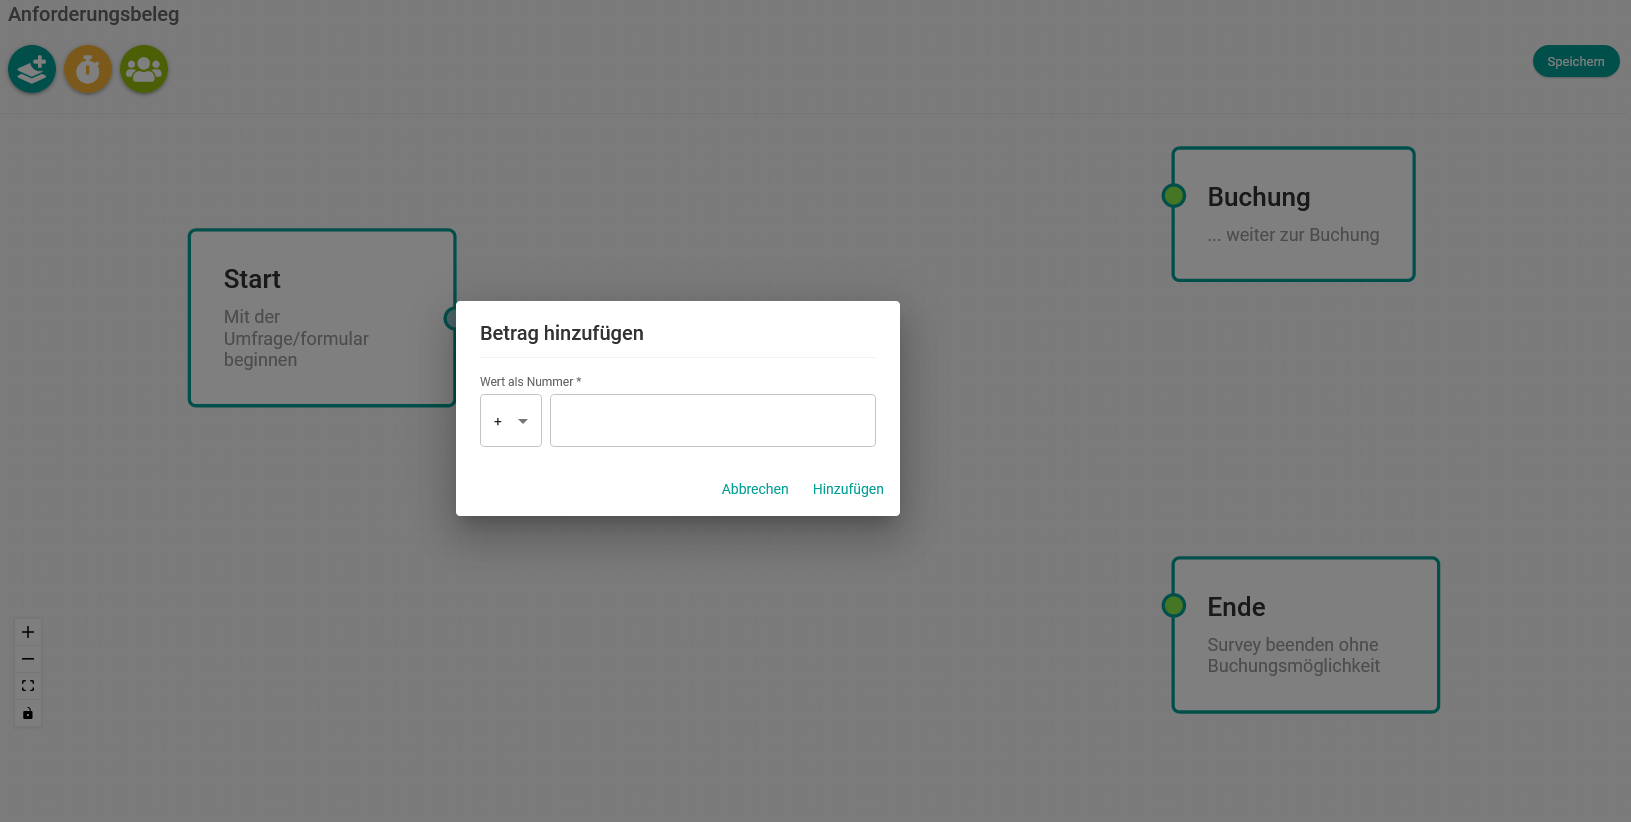Open the plus sign dropdown

pyautogui.click(x=511, y=421)
